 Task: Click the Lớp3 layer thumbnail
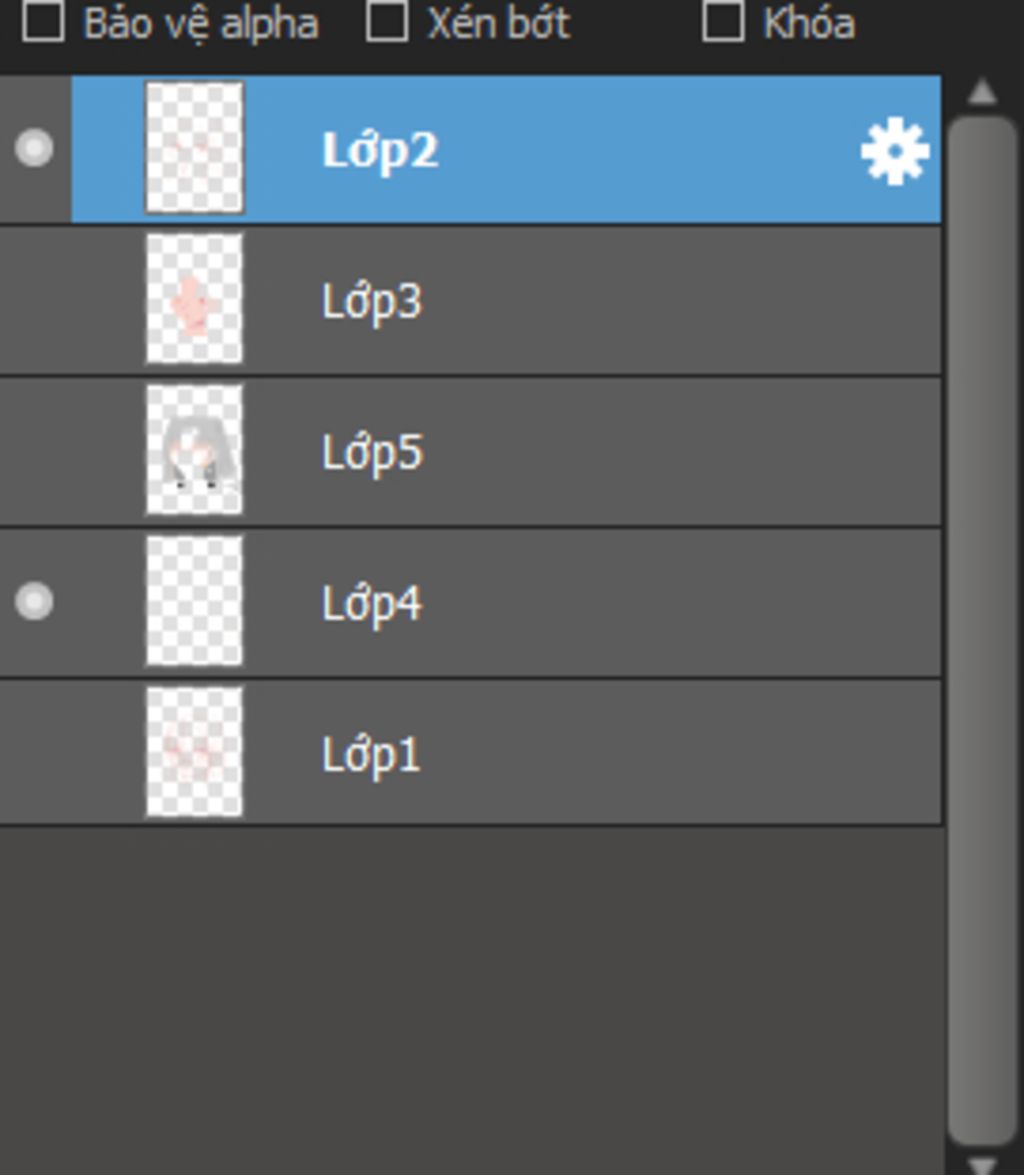pyautogui.click(x=194, y=299)
